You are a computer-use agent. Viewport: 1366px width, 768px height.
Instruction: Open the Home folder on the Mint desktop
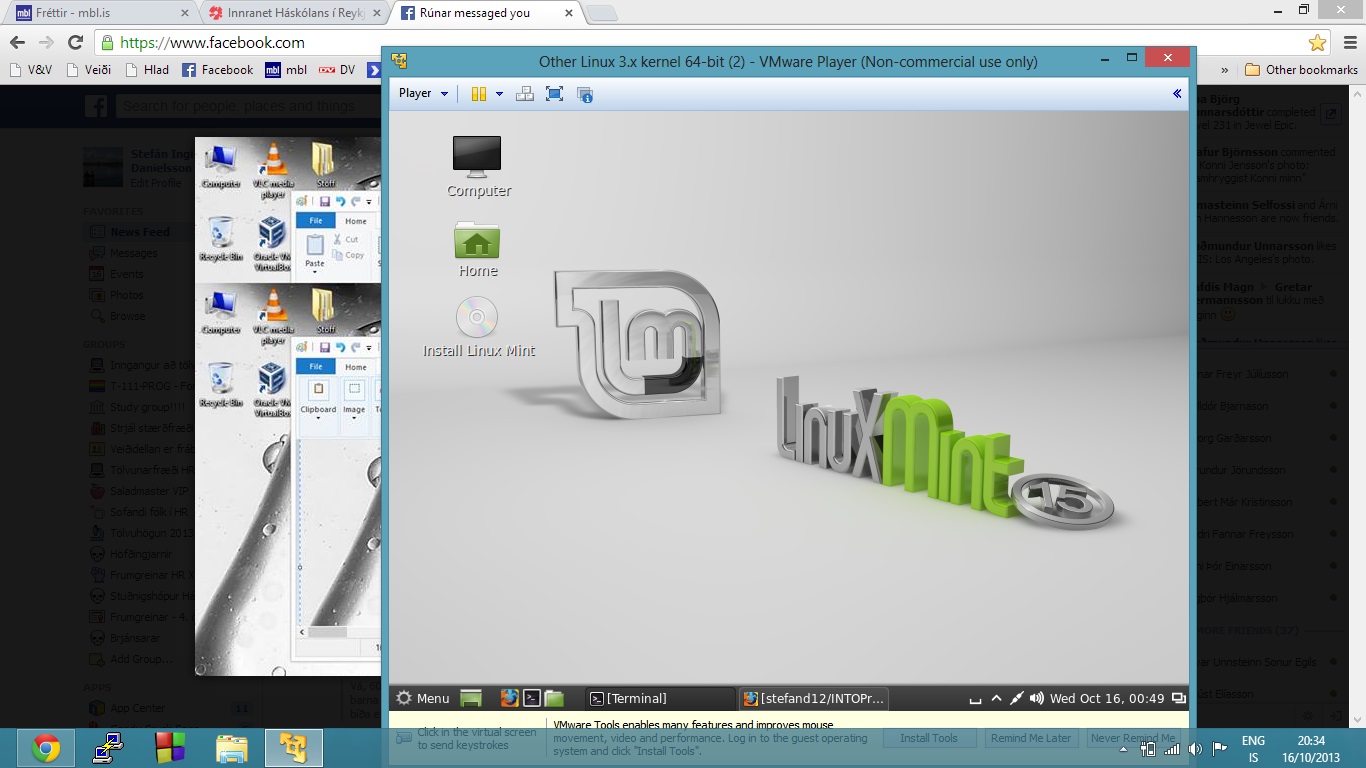pyautogui.click(x=477, y=249)
